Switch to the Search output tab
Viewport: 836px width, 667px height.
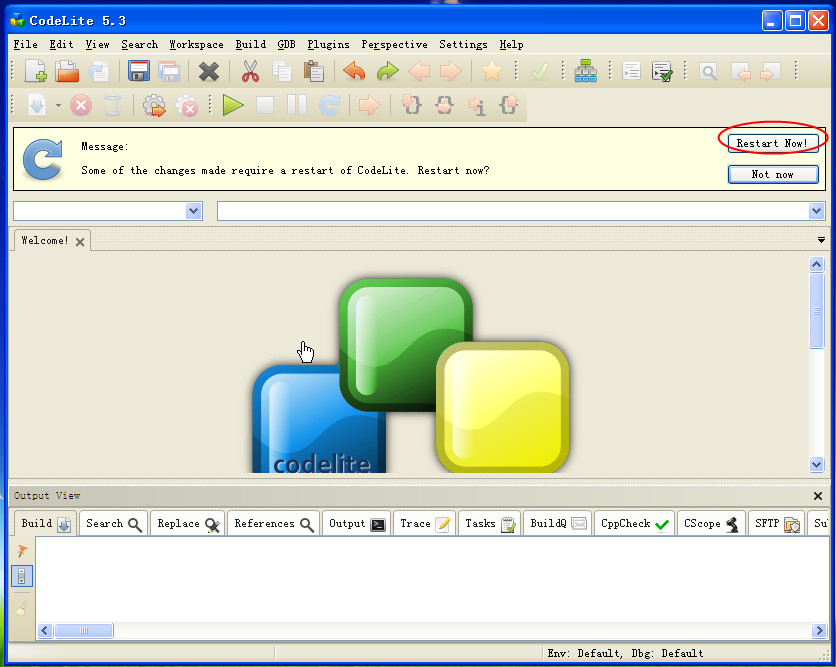click(114, 524)
